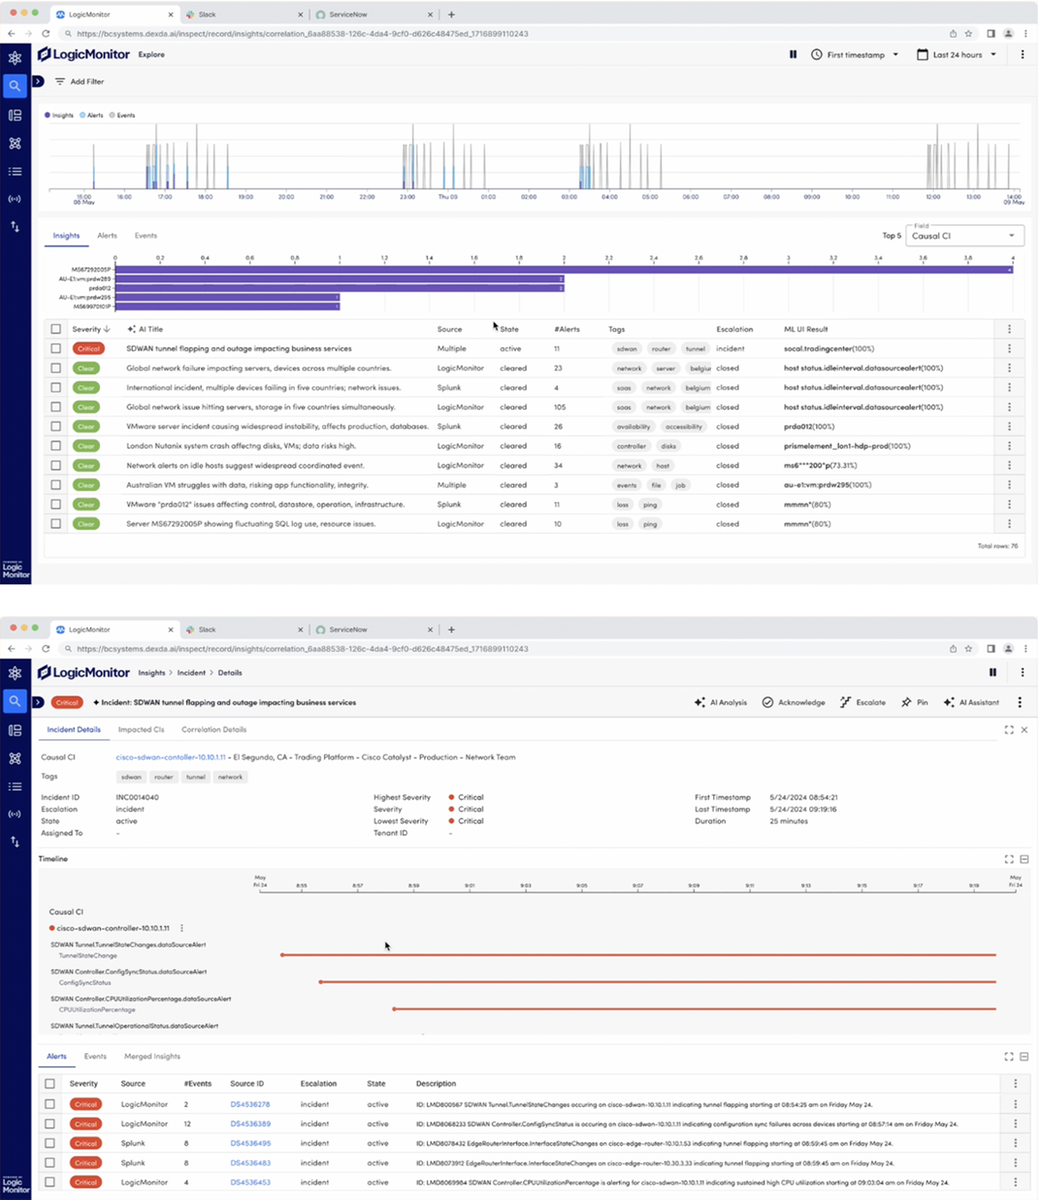Collapse the Alerts table section

click(x=1024, y=1056)
